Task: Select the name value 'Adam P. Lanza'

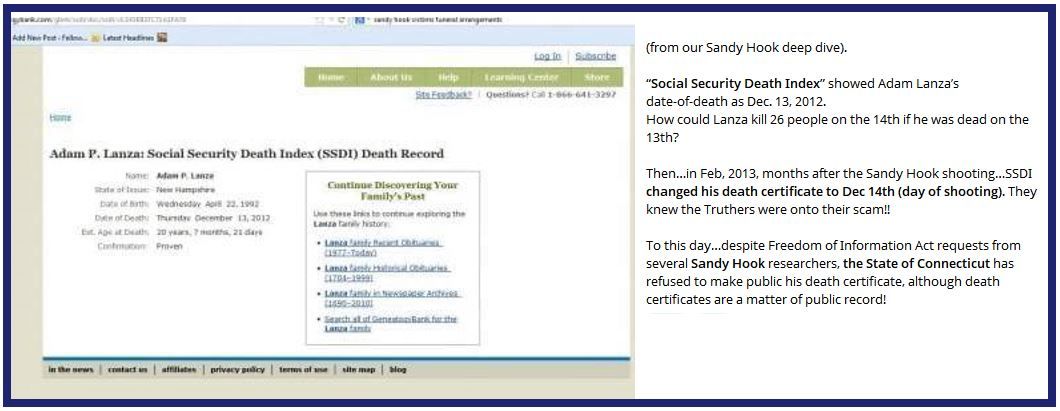Action: point(185,176)
